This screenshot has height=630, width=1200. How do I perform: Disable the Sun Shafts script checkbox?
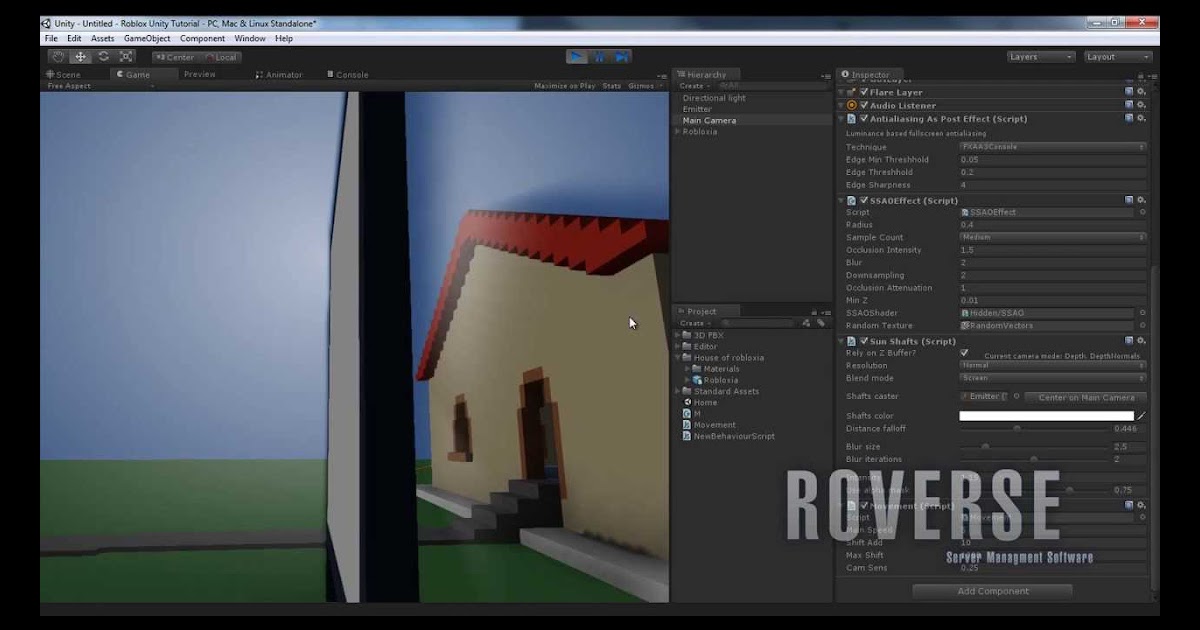(x=864, y=341)
